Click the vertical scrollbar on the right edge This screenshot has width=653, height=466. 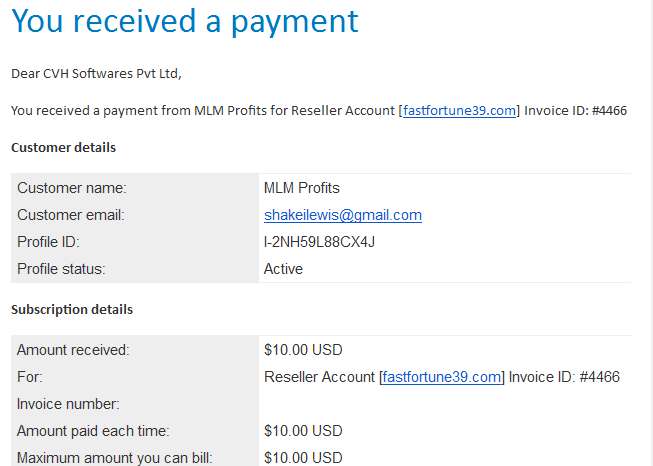[x=650, y=233]
